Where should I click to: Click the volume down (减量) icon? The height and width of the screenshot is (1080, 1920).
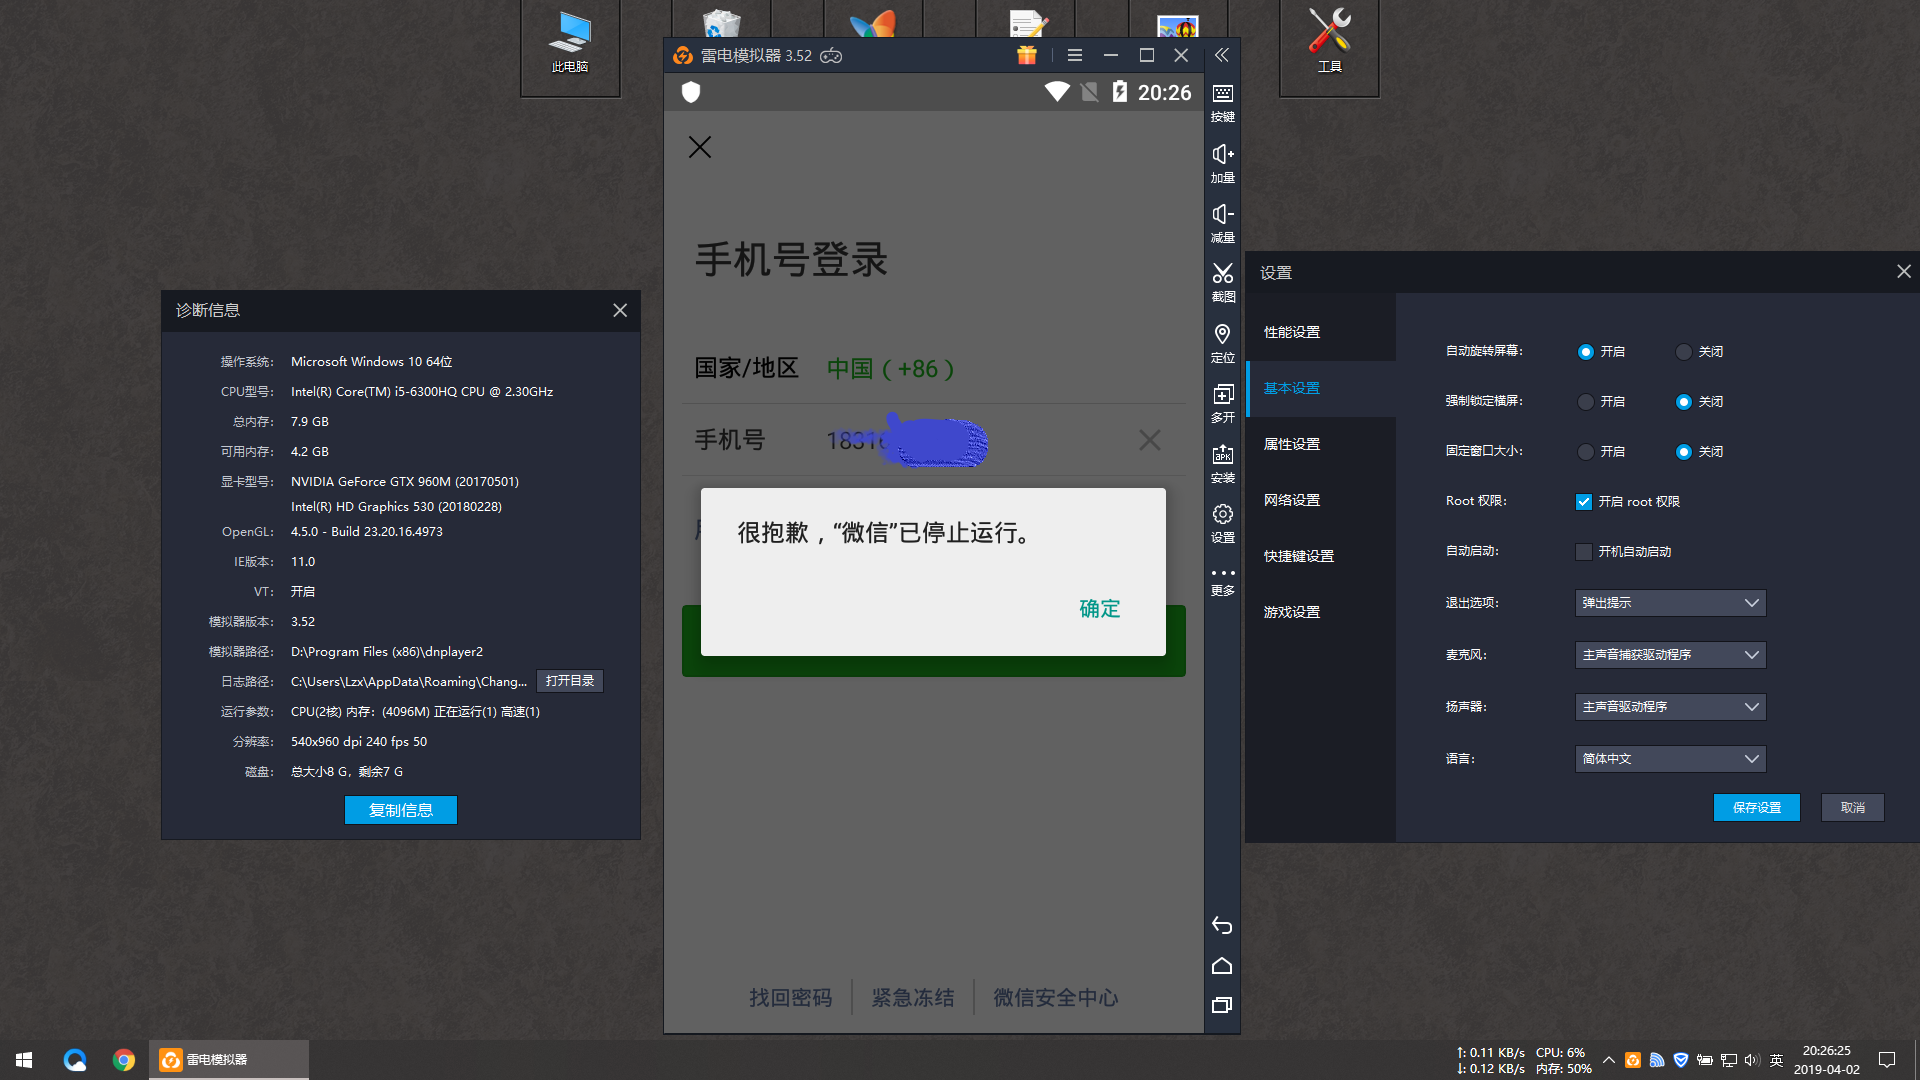pos(1222,215)
